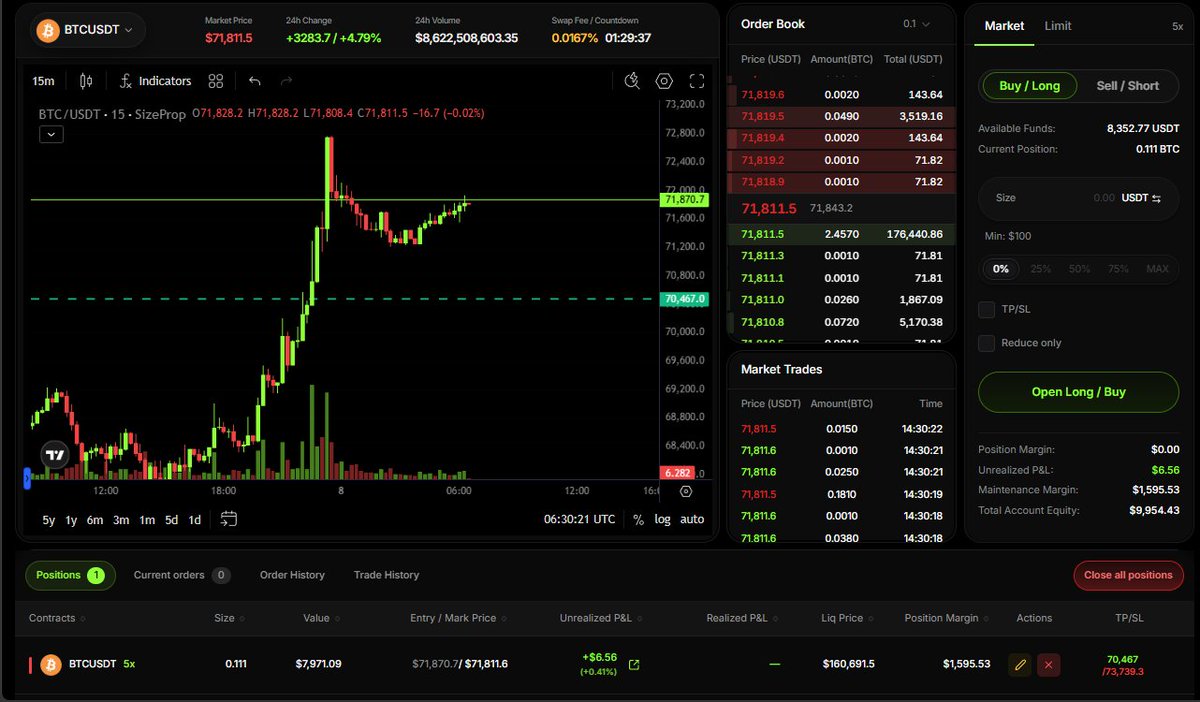Click order book bid price 71,811.5 row
Screen dimensions: 1200x702
click(842, 234)
